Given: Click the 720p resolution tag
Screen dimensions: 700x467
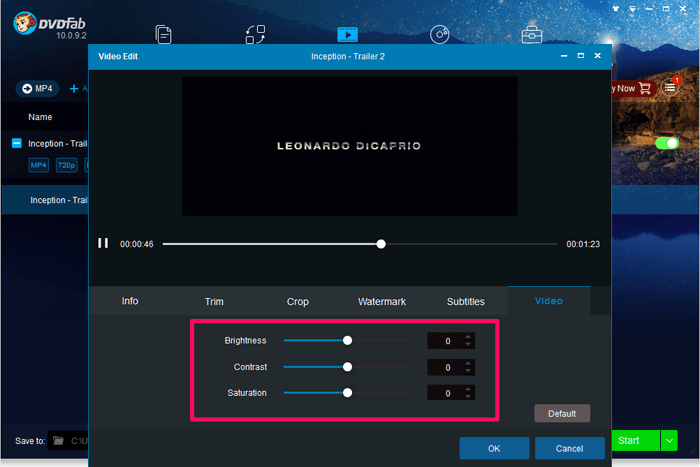Looking at the screenshot, I should click(67, 165).
